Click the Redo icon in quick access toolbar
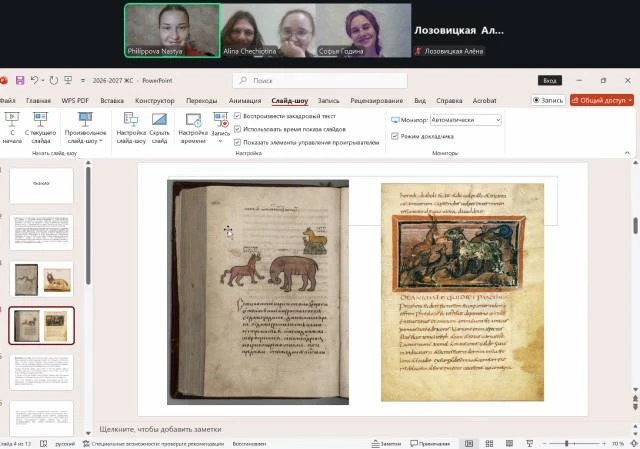Image resolution: width=640 pixels, height=449 pixels. (x=53, y=80)
